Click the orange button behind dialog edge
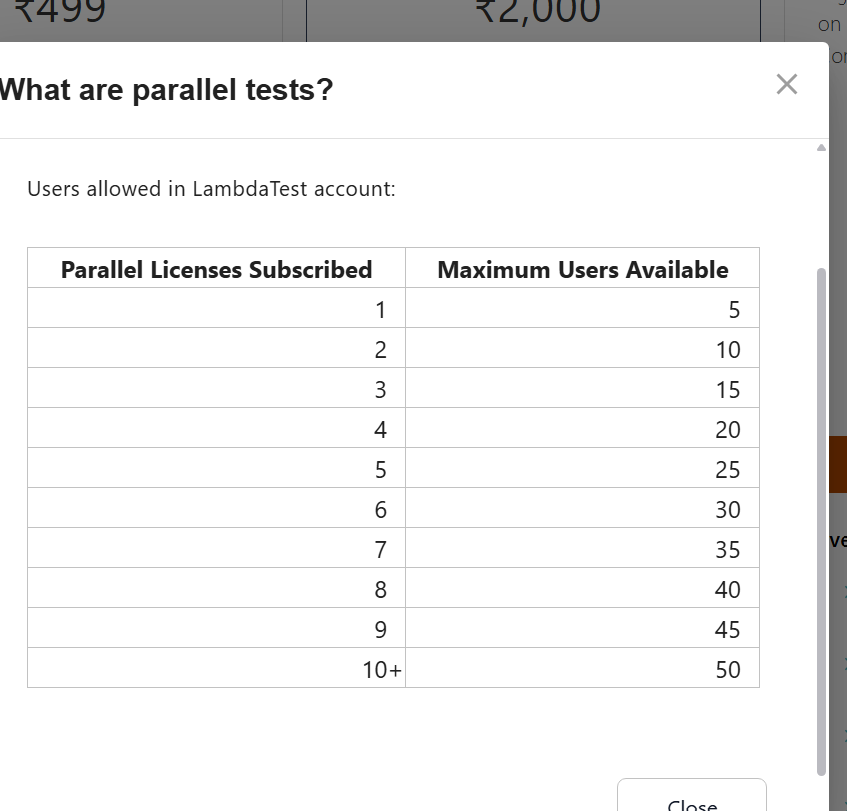This screenshot has width=847, height=811. coord(838,465)
